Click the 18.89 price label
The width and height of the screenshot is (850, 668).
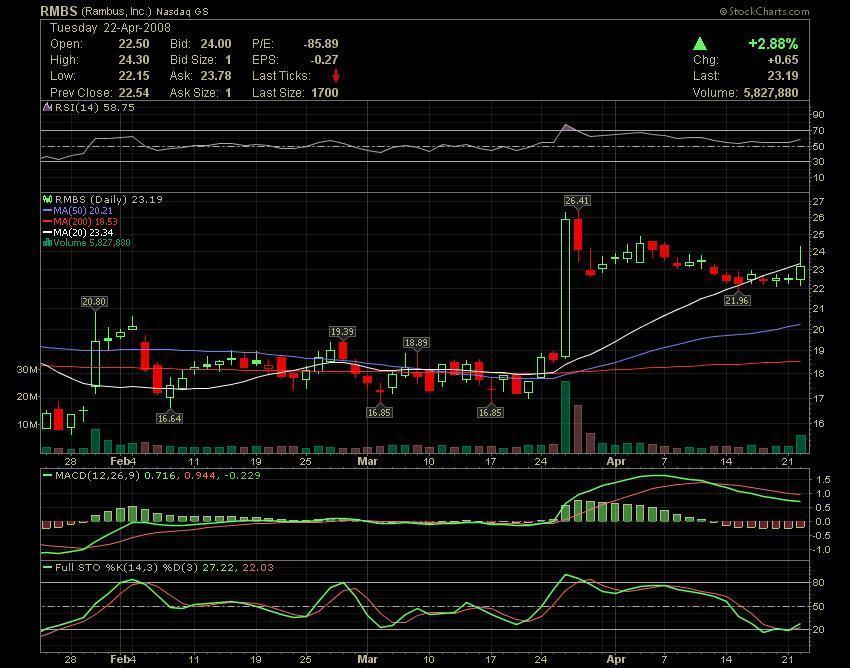[416, 342]
